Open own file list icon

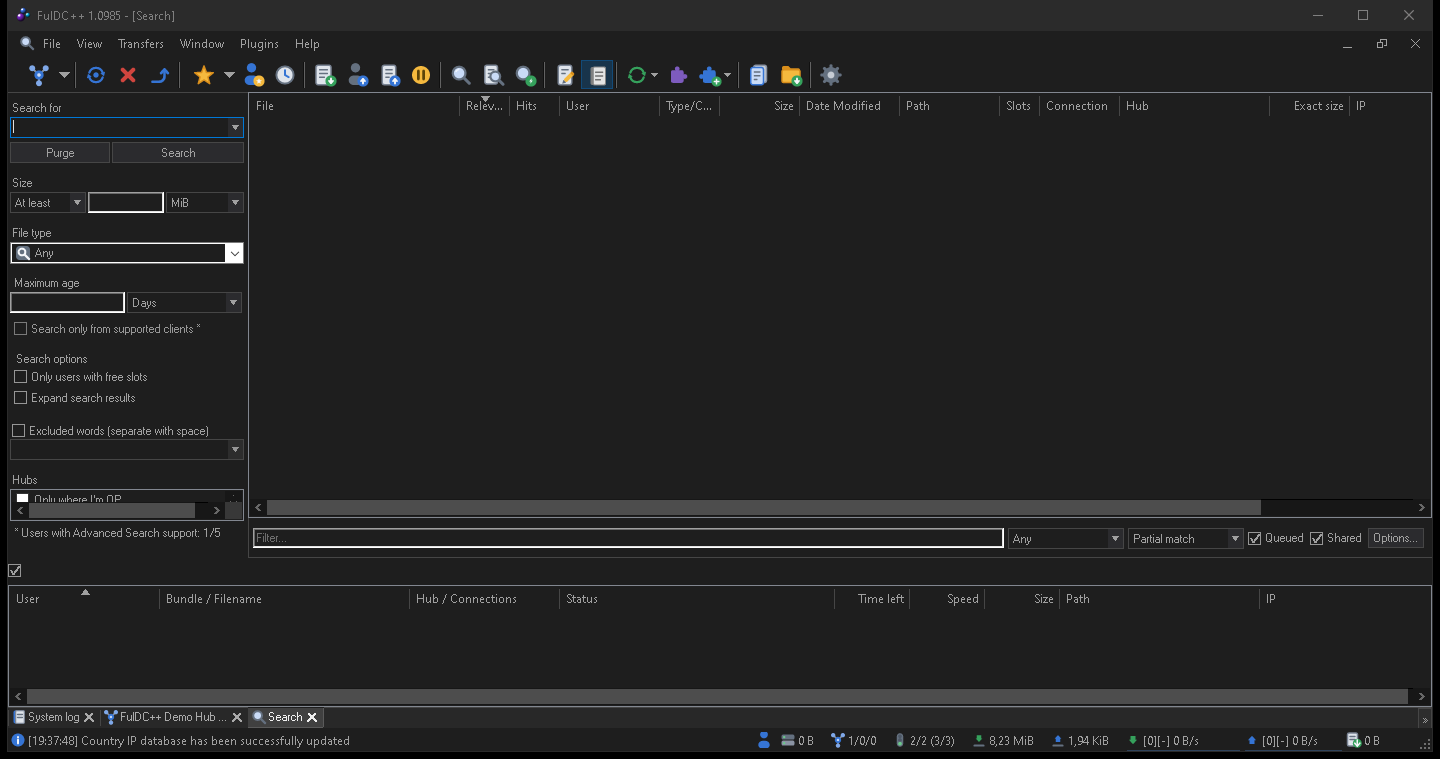758,75
